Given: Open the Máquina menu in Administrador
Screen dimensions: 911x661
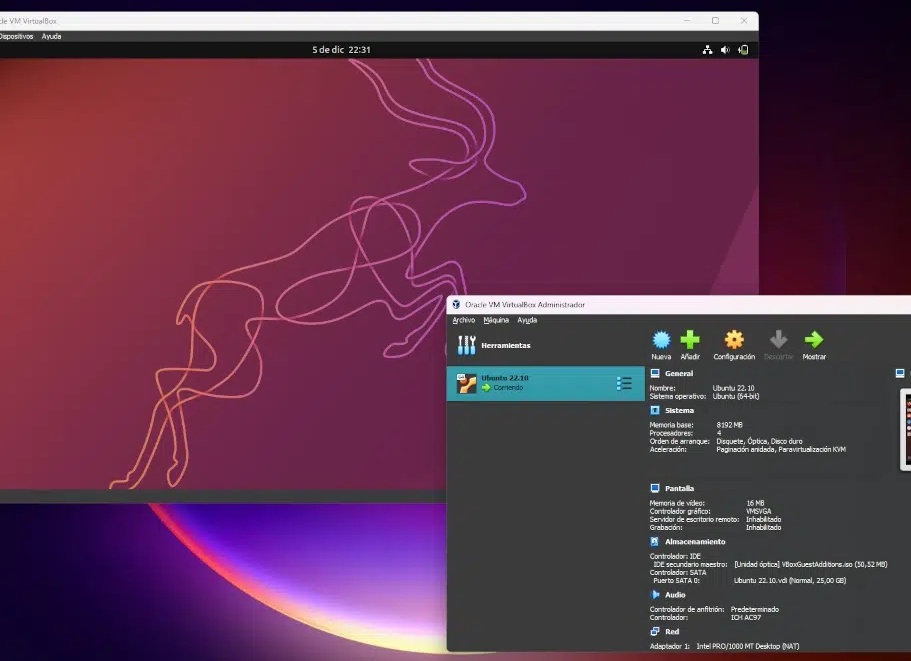Looking at the screenshot, I should click(x=496, y=320).
